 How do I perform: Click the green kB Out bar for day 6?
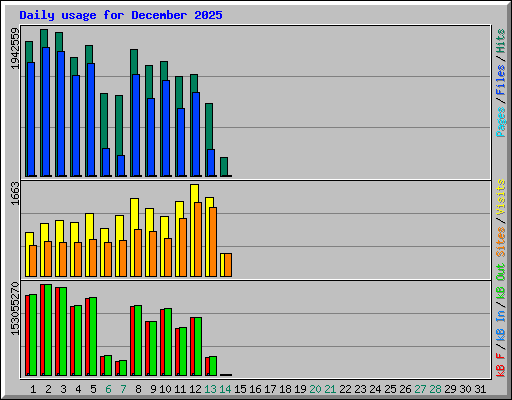point(108,366)
